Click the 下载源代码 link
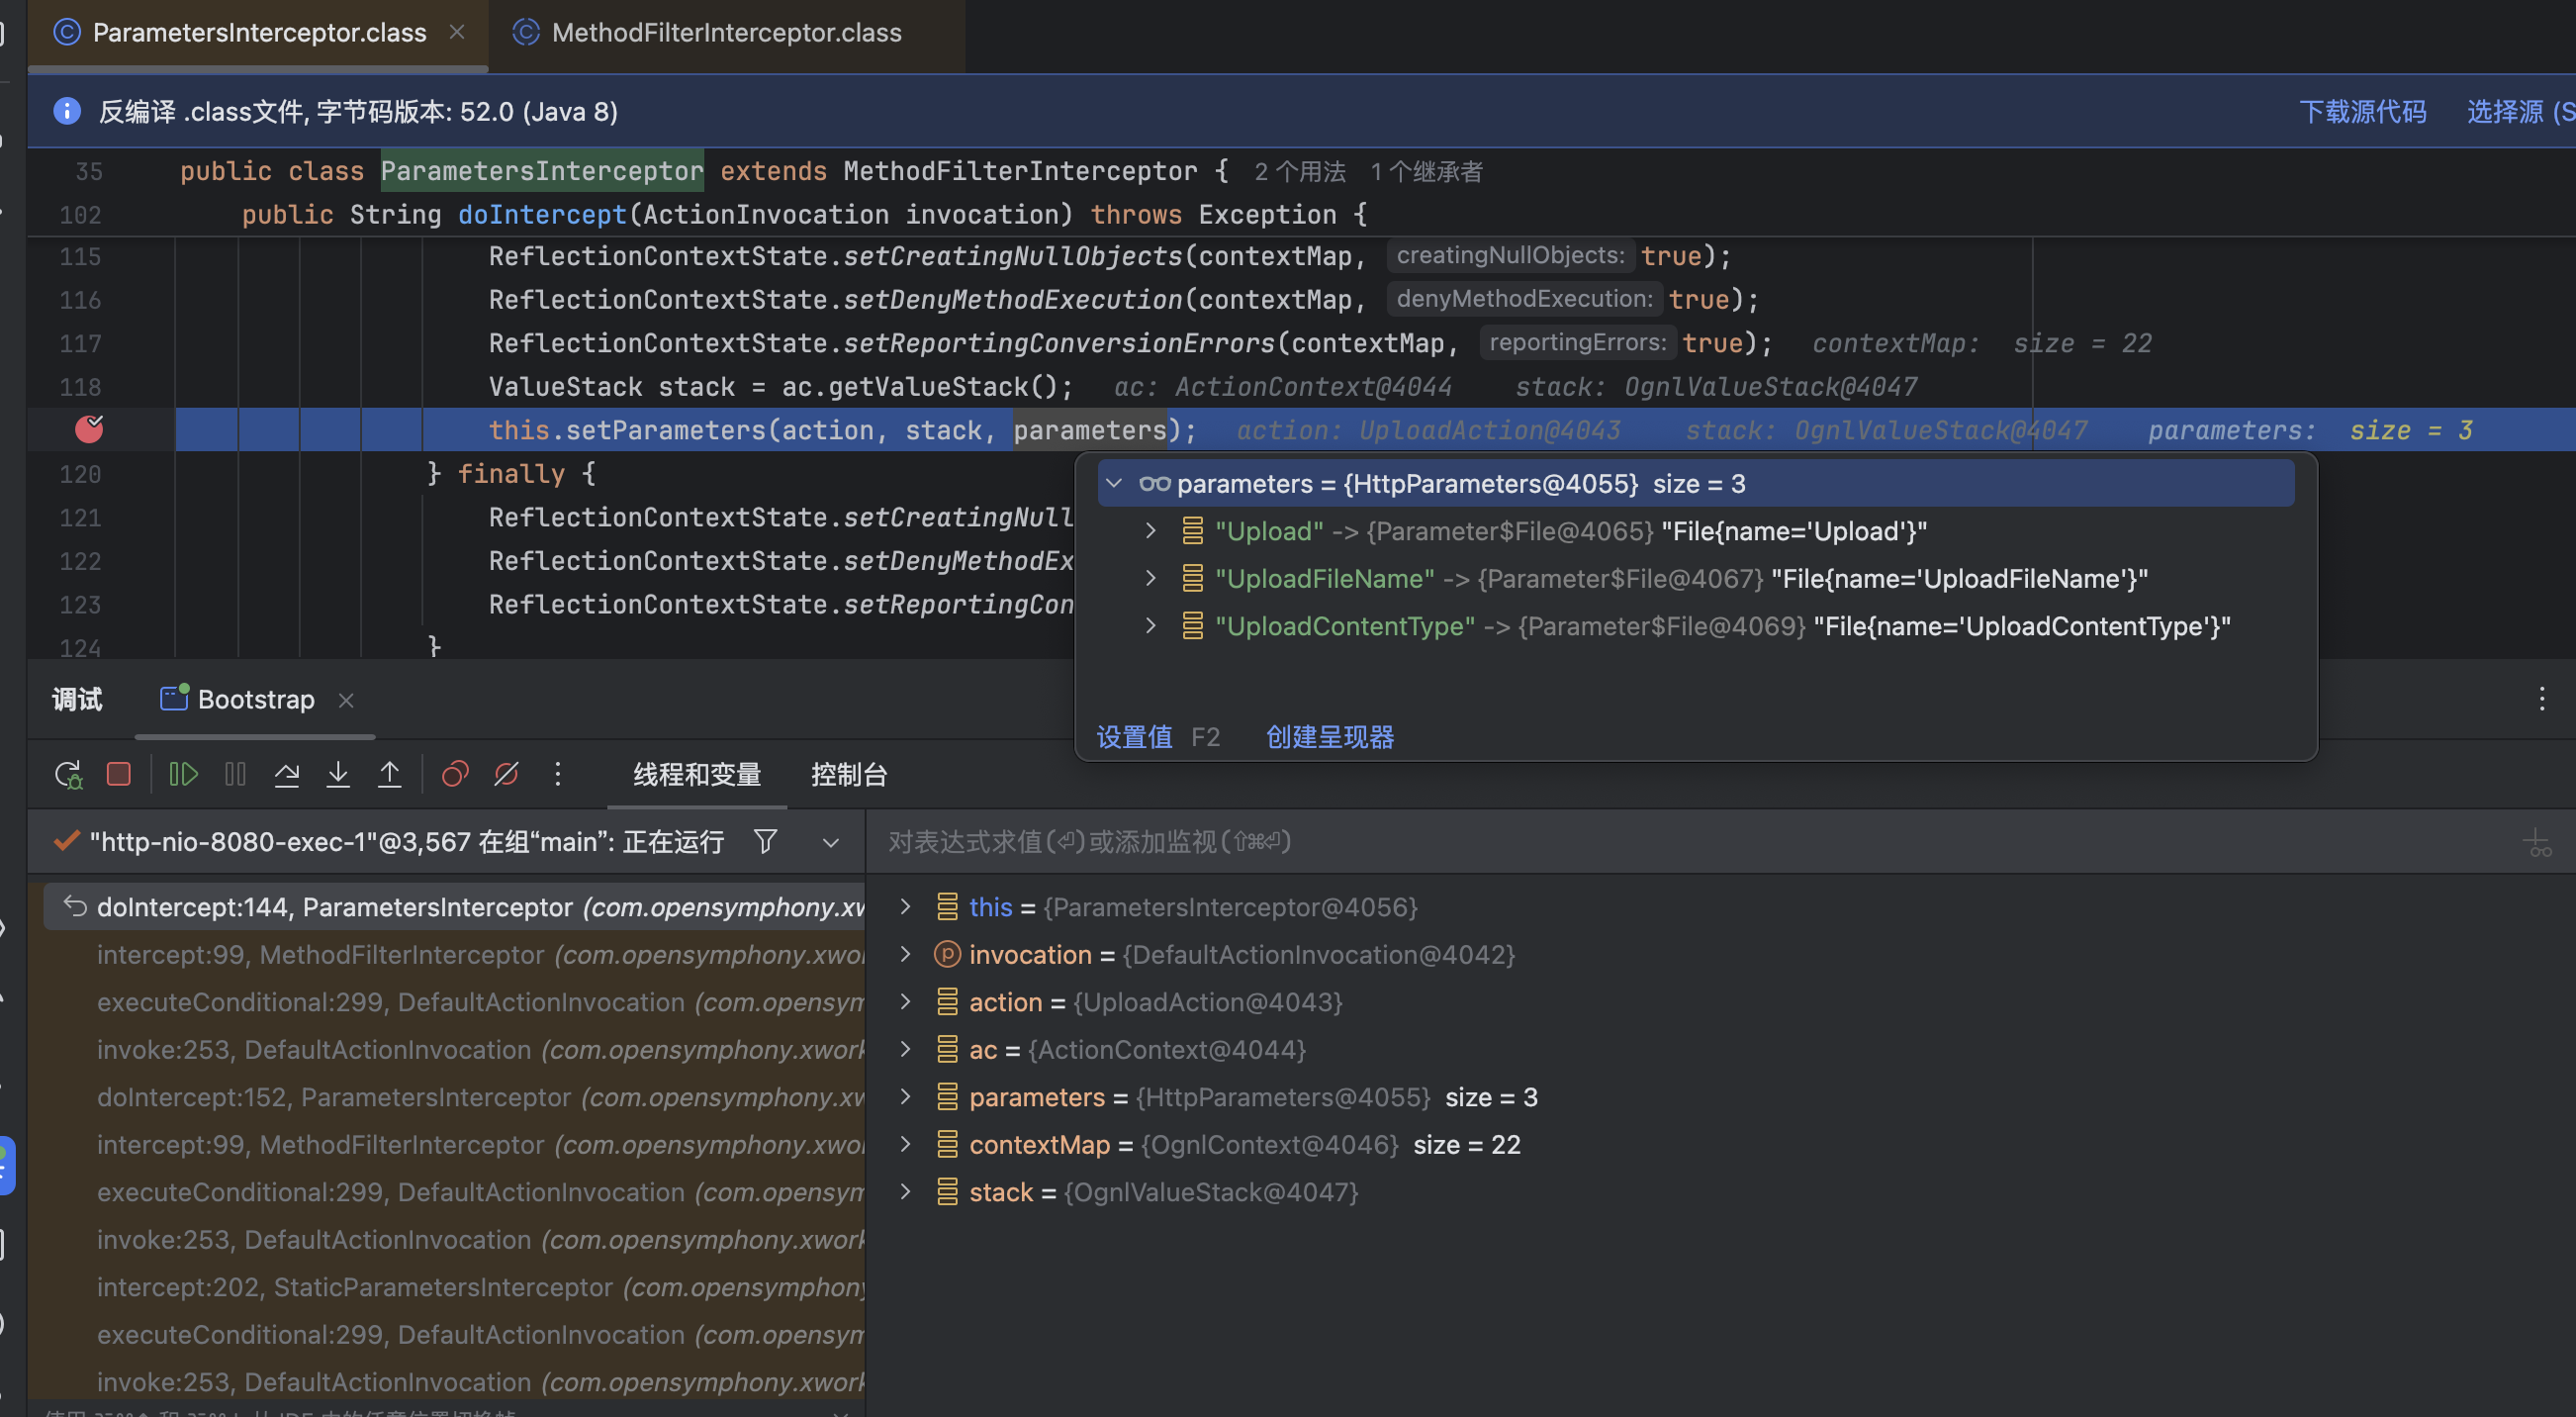Screen dimensions: 2576x1417 click(x=2364, y=111)
